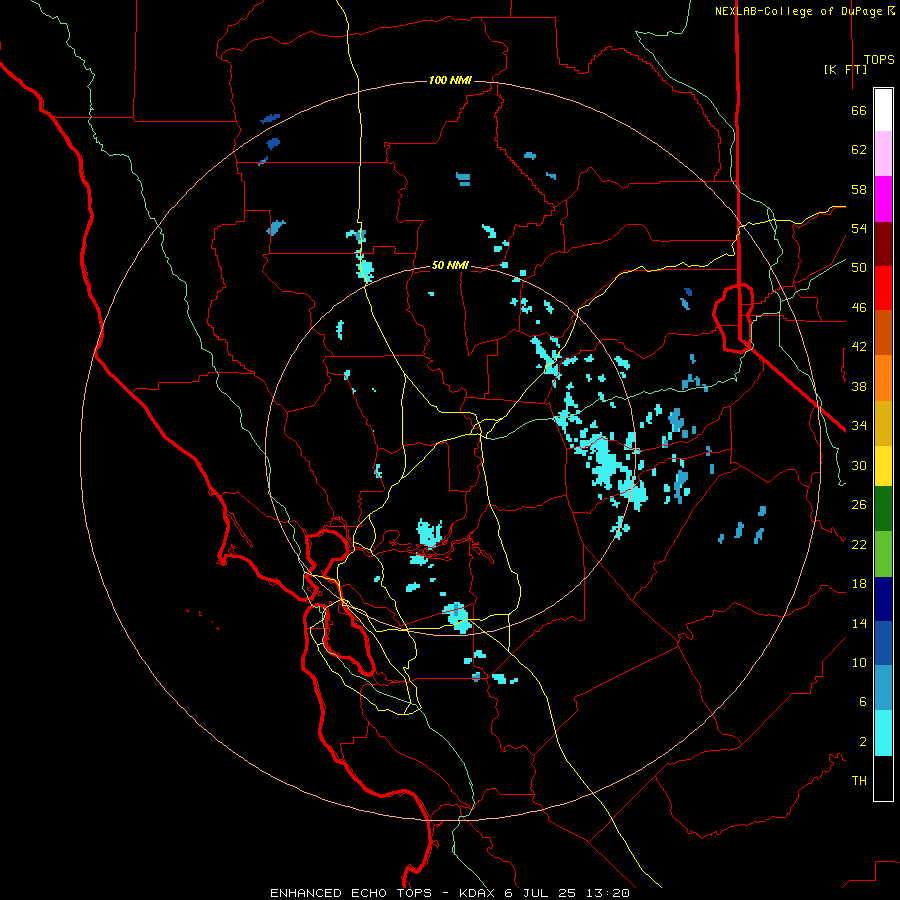
Task: Pick the cyan legend swatch
Action: 883,733
